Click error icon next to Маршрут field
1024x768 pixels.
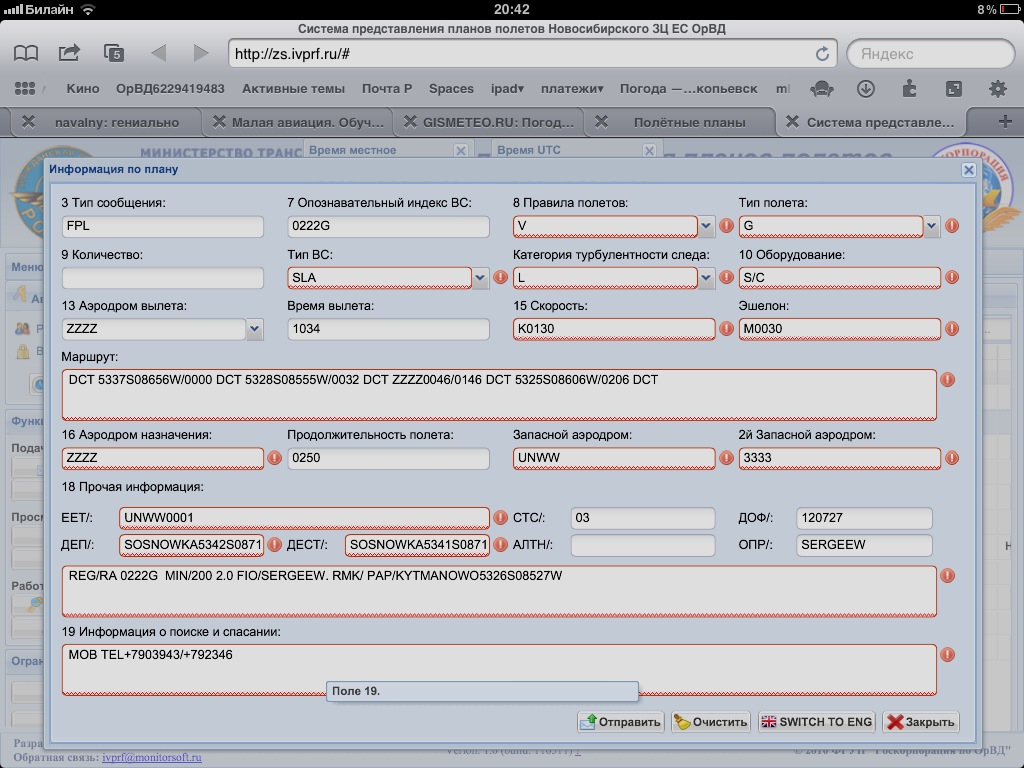tap(948, 380)
